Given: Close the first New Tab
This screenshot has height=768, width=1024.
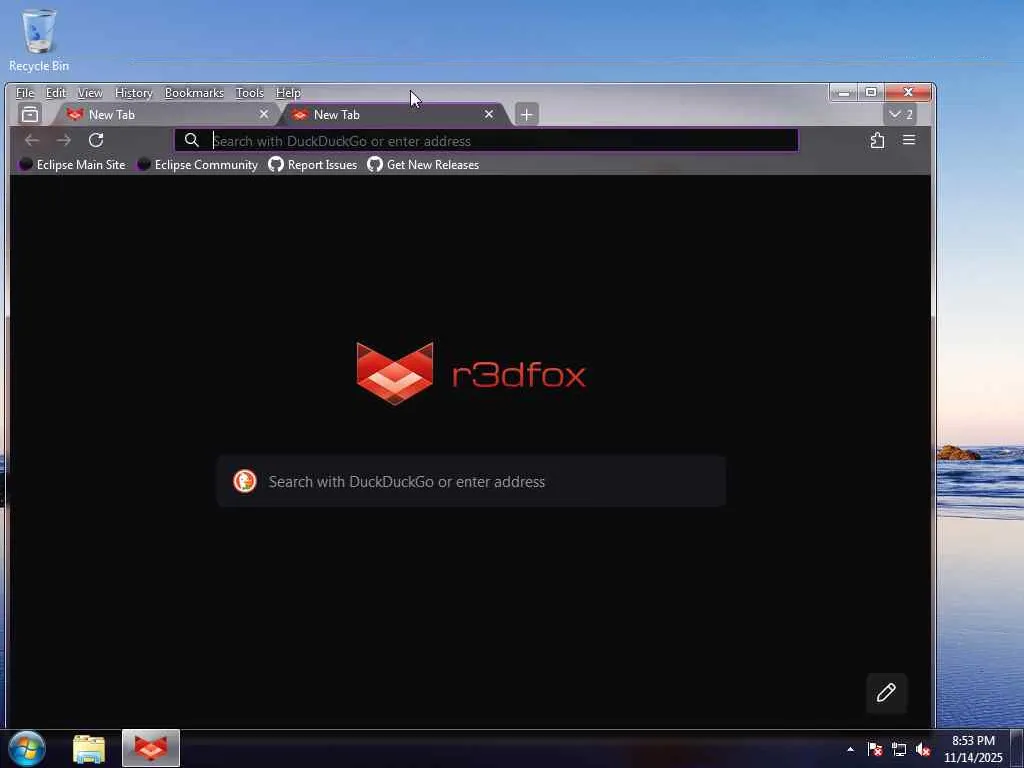Looking at the screenshot, I should (x=264, y=114).
